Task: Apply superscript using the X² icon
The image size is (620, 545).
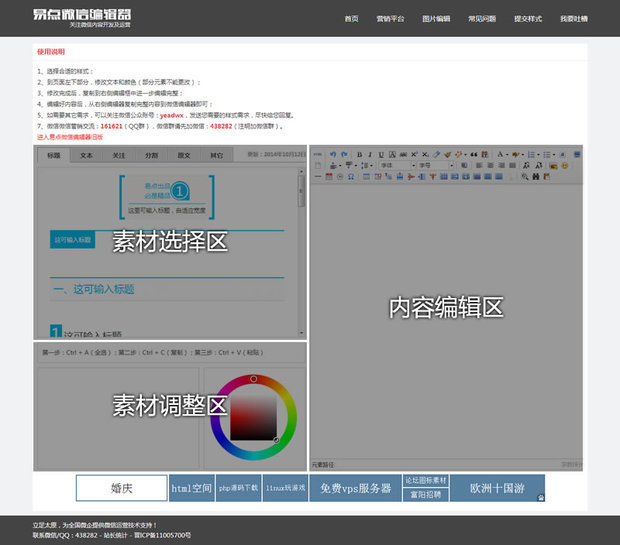Action: tap(414, 155)
